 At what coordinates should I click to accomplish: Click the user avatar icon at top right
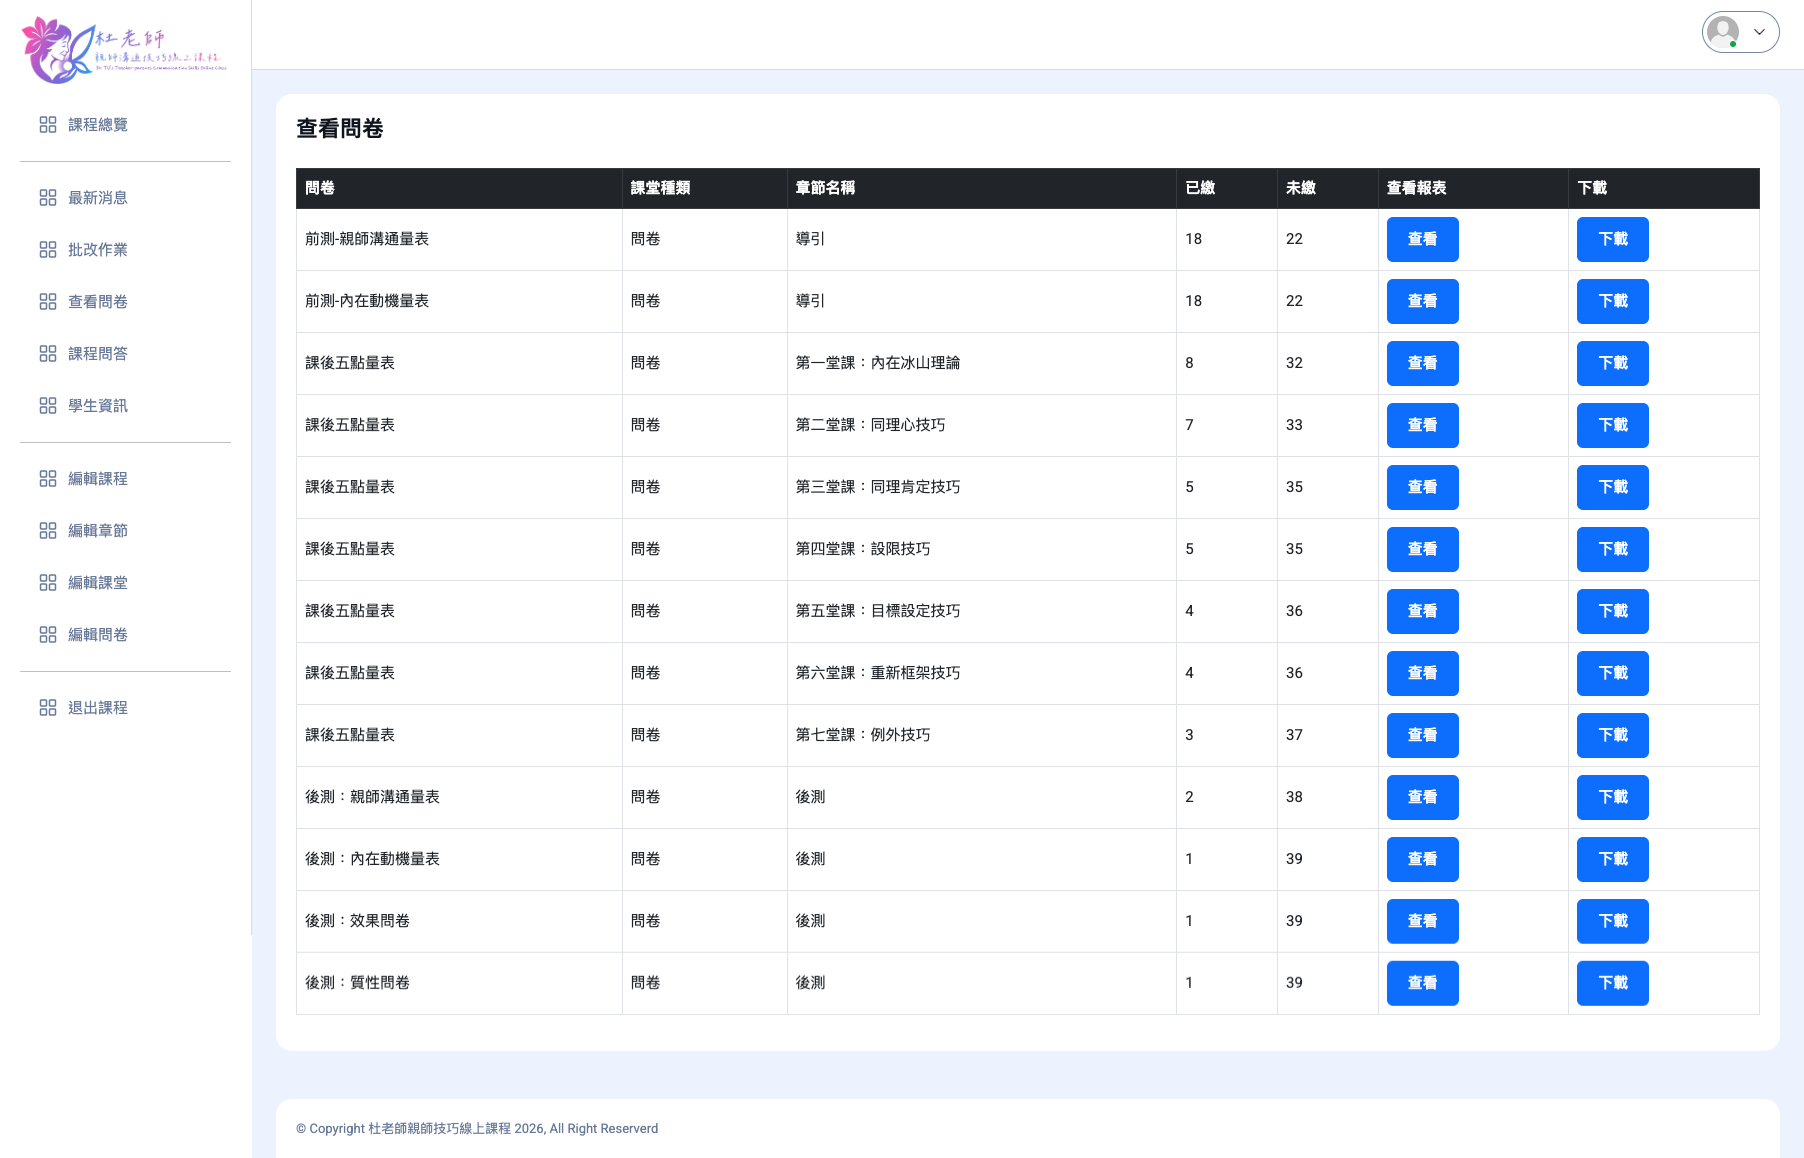[1723, 32]
